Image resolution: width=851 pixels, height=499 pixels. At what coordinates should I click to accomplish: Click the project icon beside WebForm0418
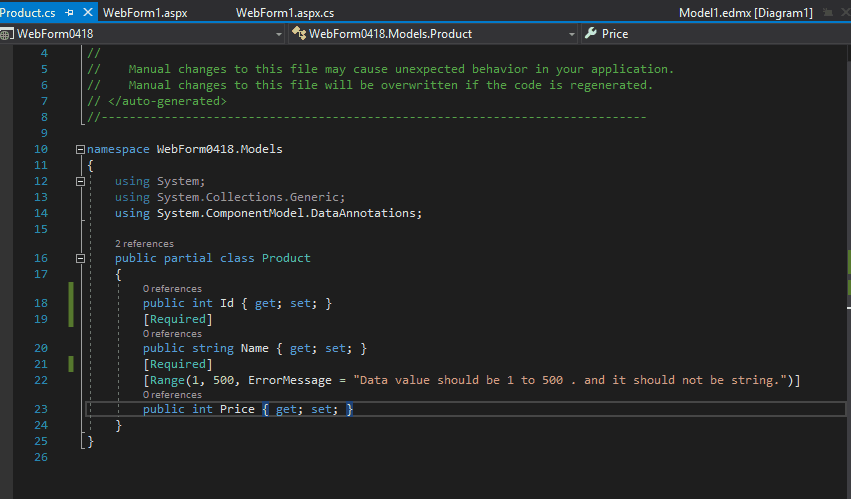click(7, 34)
